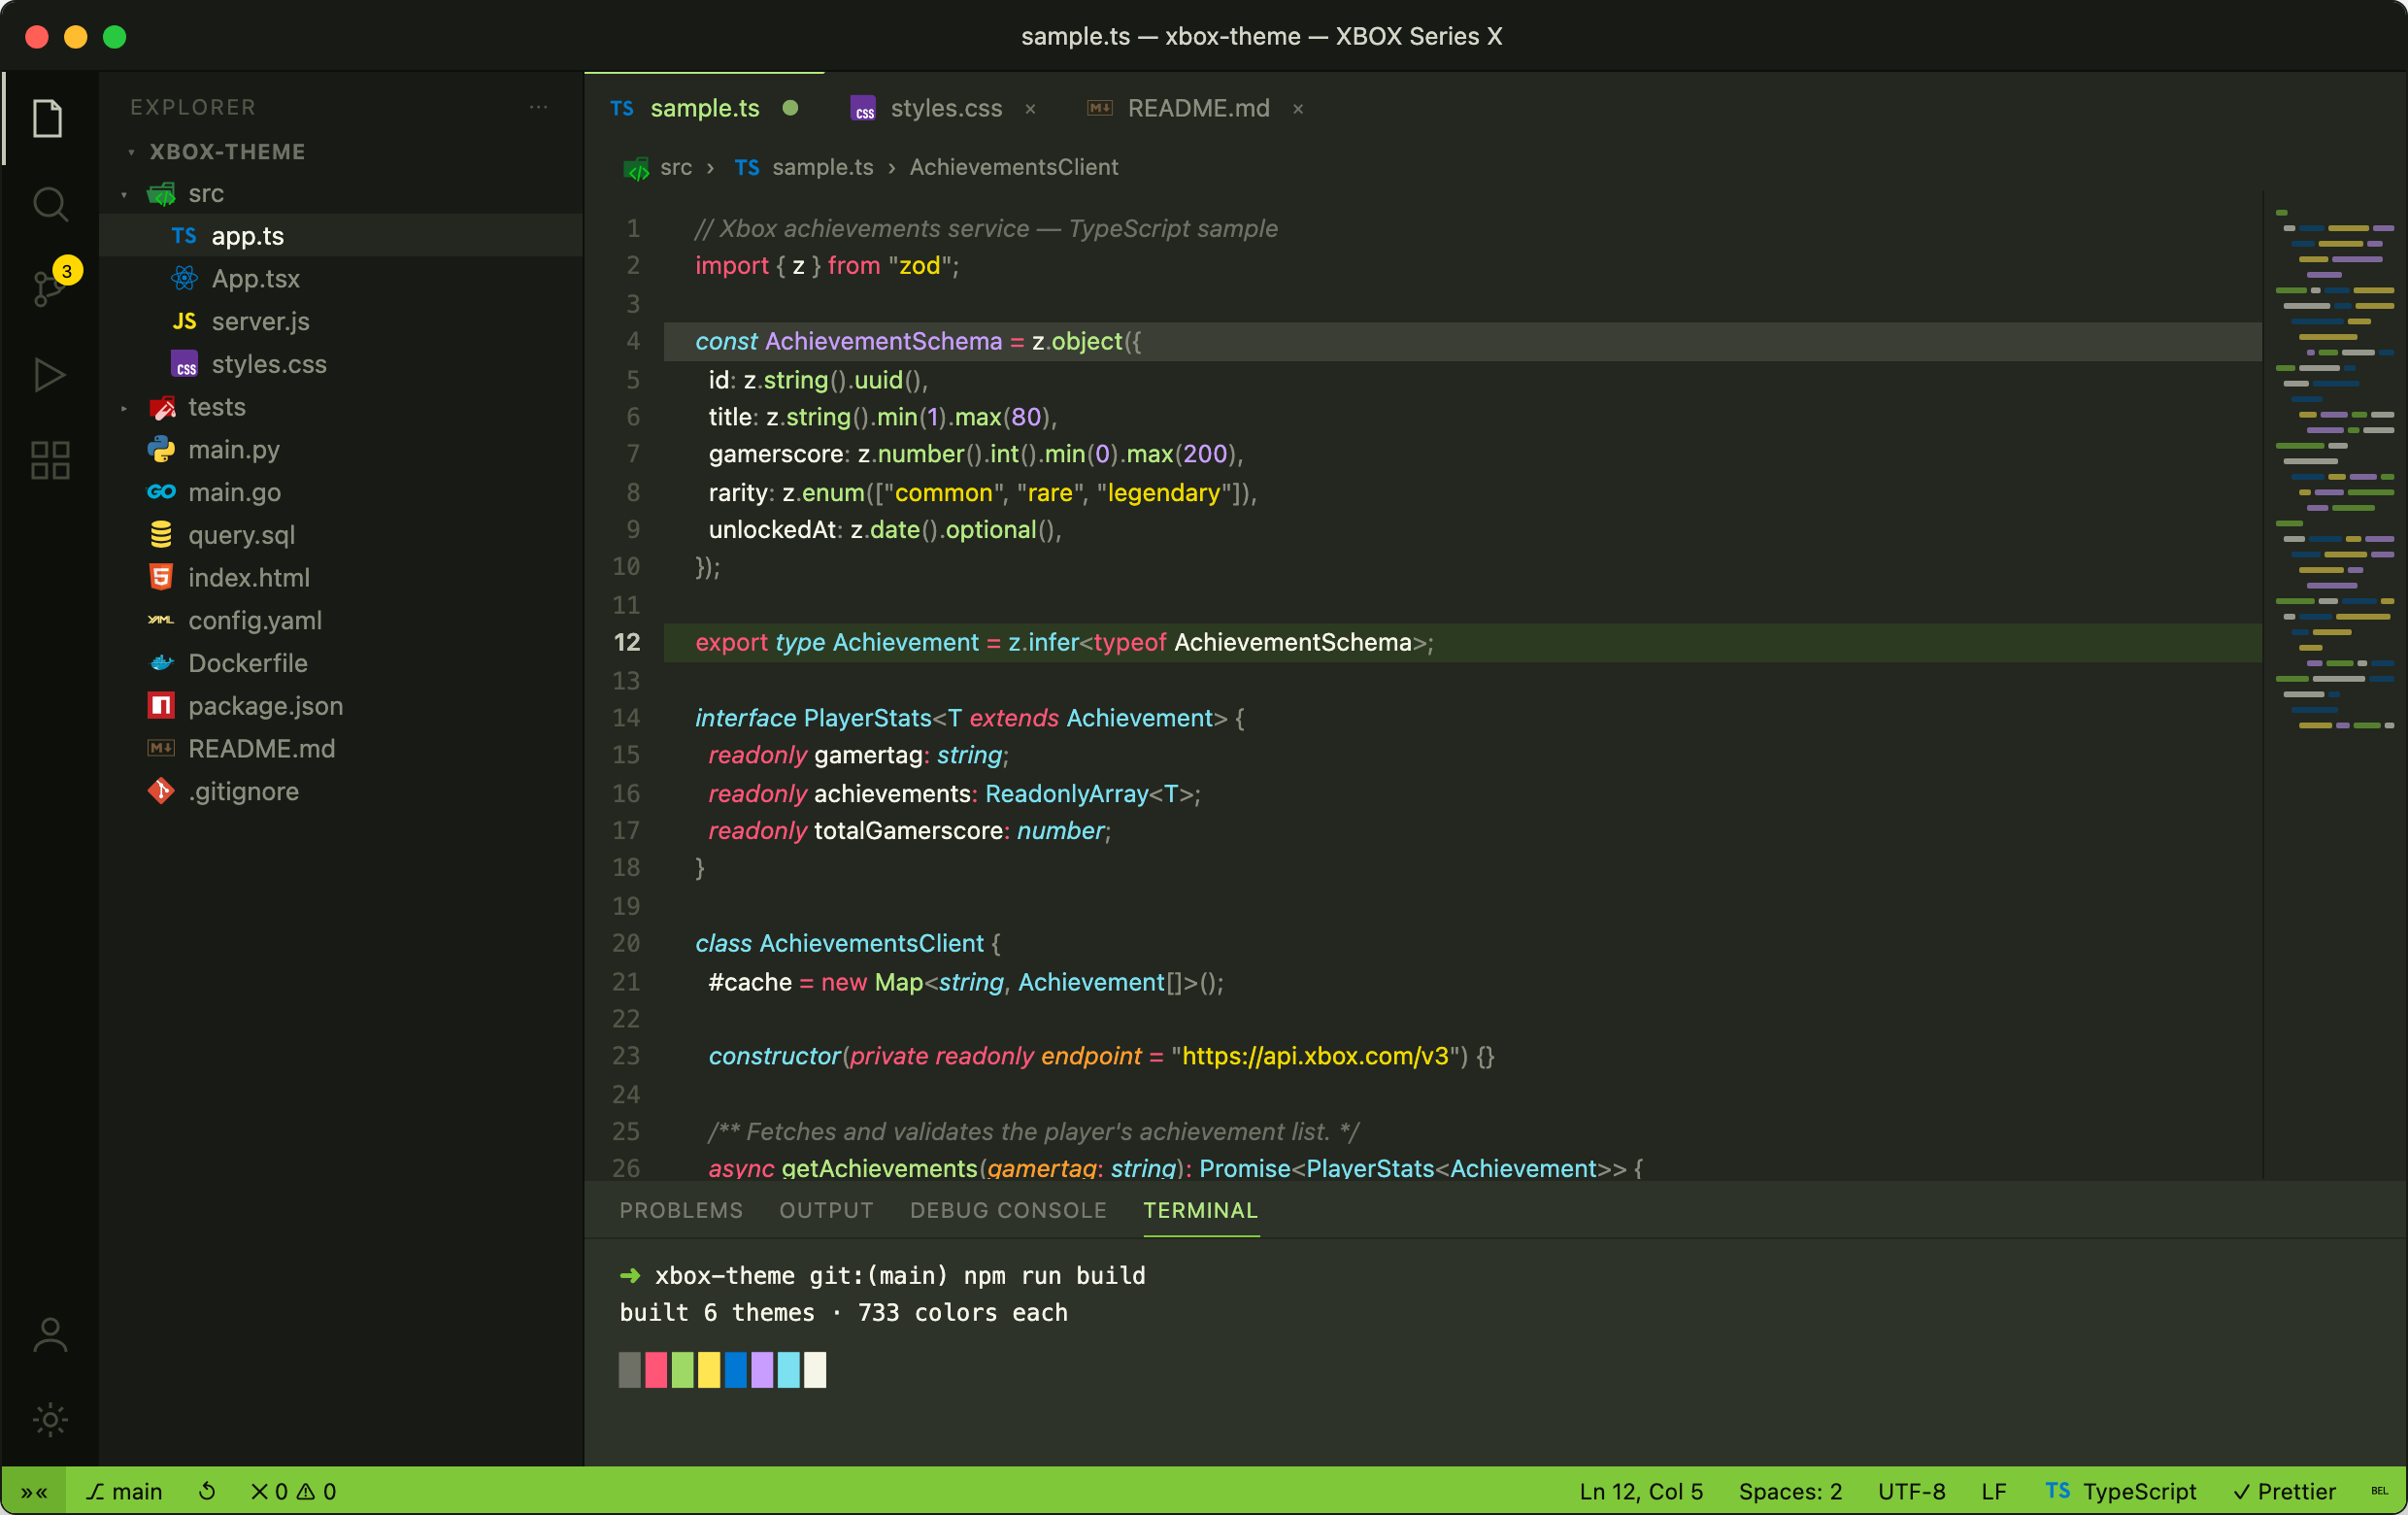Click the HTML5 icon beside index.html

(161, 577)
